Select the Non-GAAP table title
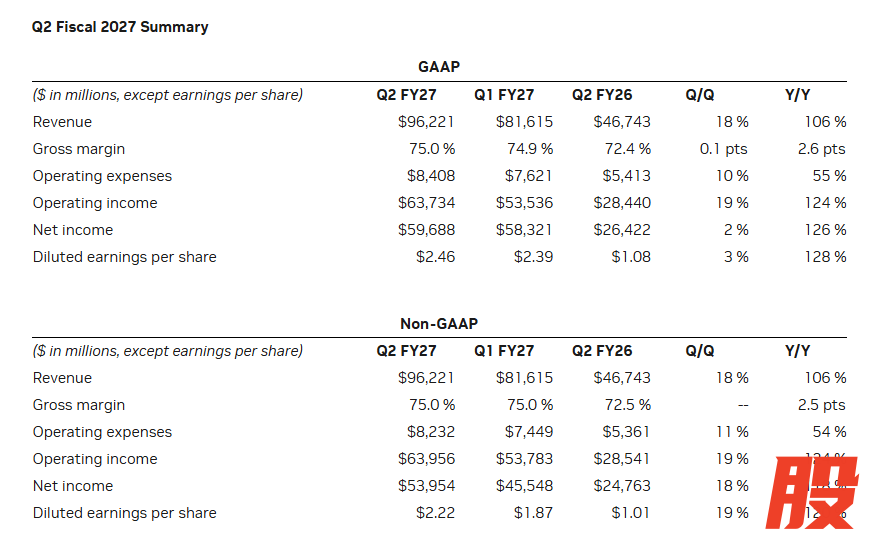The height and width of the screenshot is (548, 879). pyautogui.click(x=439, y=324)
